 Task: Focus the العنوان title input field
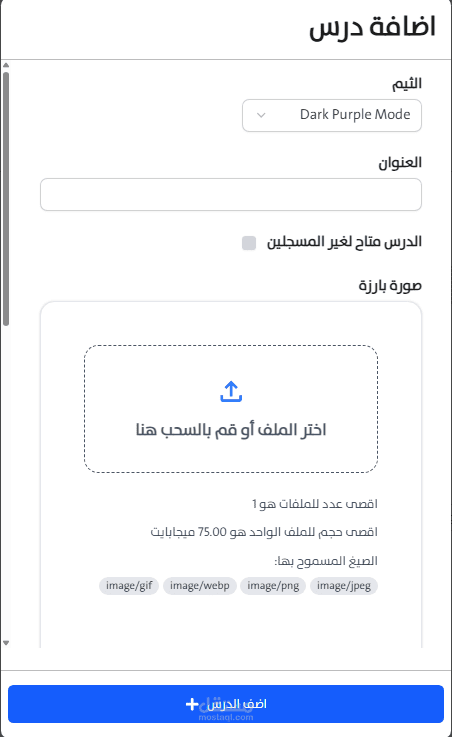coord(231,194)
